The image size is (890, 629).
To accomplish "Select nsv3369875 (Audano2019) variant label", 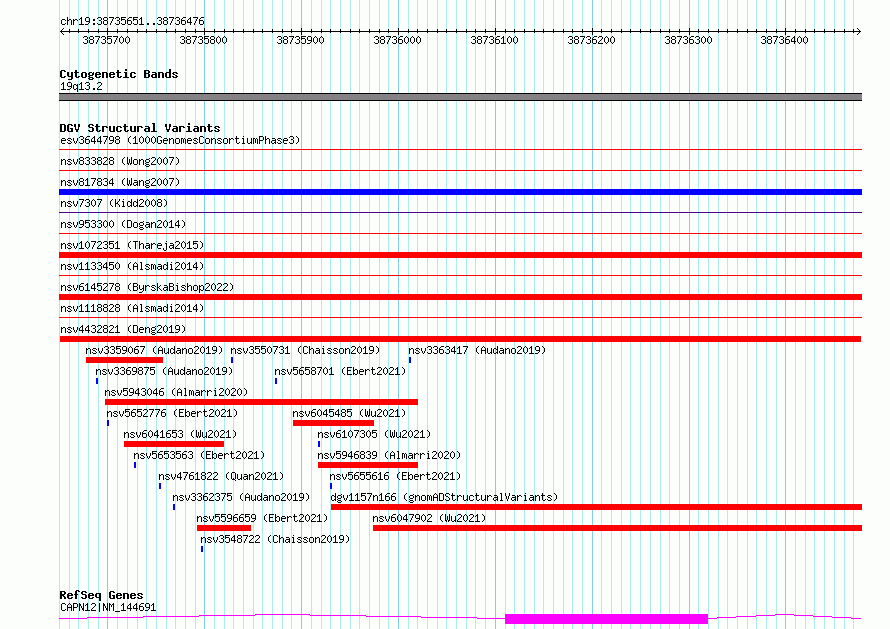I will click(x=164, y=371).
